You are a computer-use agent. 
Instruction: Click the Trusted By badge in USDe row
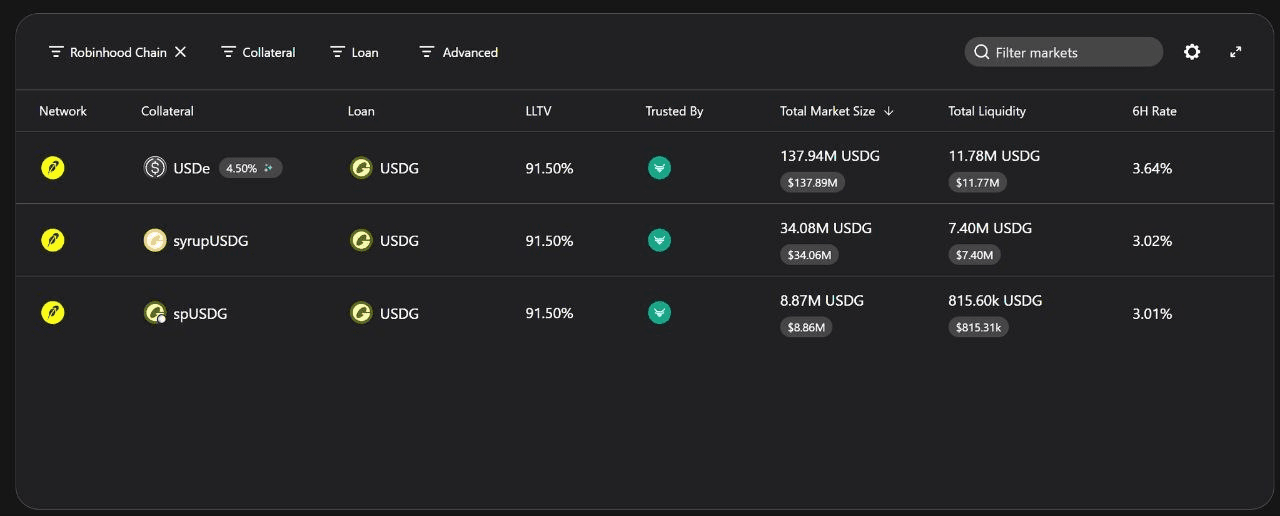click(x=659, y=168)
